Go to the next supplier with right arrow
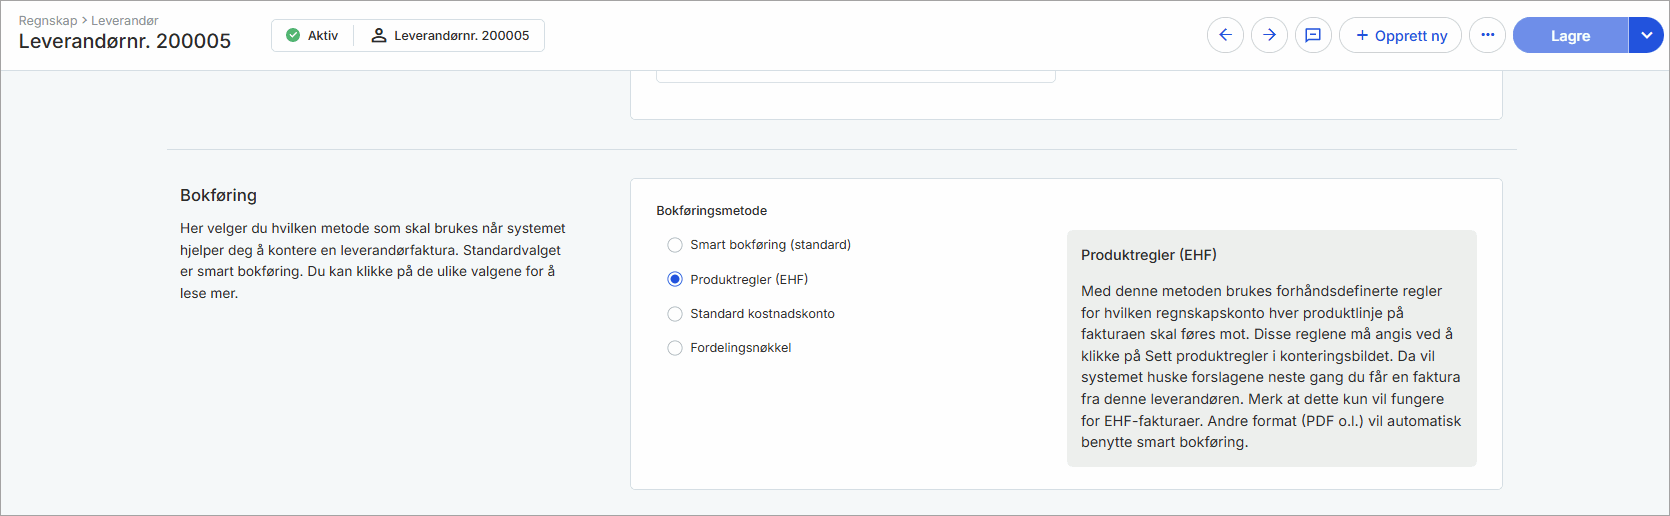This screenshot has height=516, width=1670. coord(1269,35)
